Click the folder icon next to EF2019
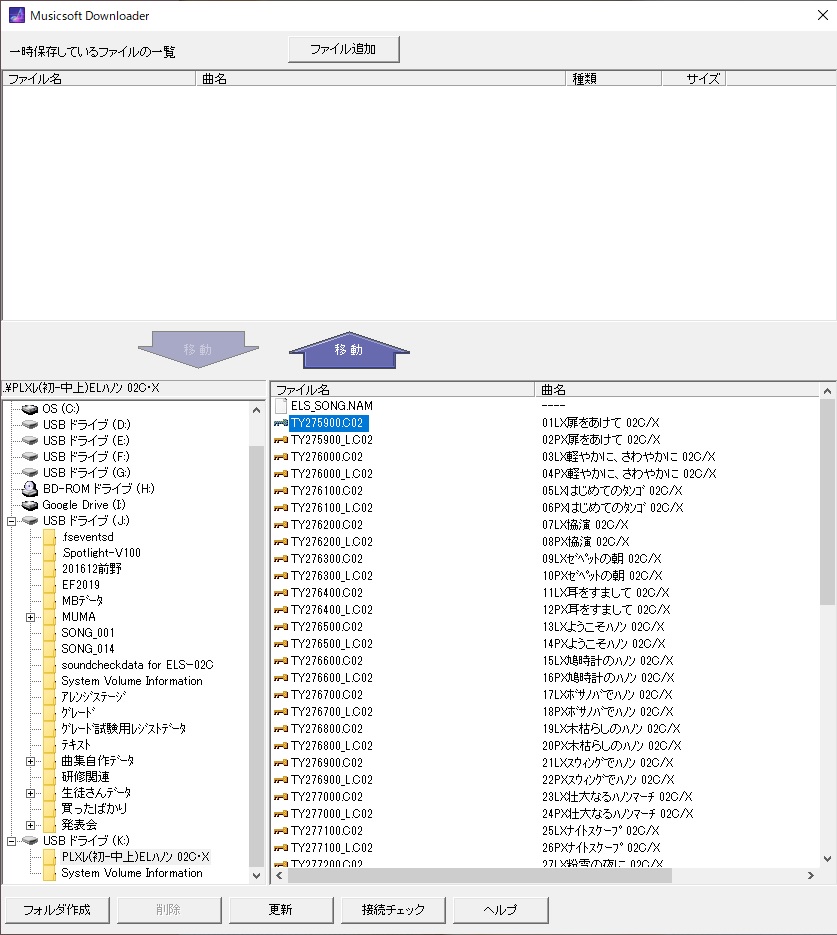Screen dimensions: 837x935 pos(49,585)
